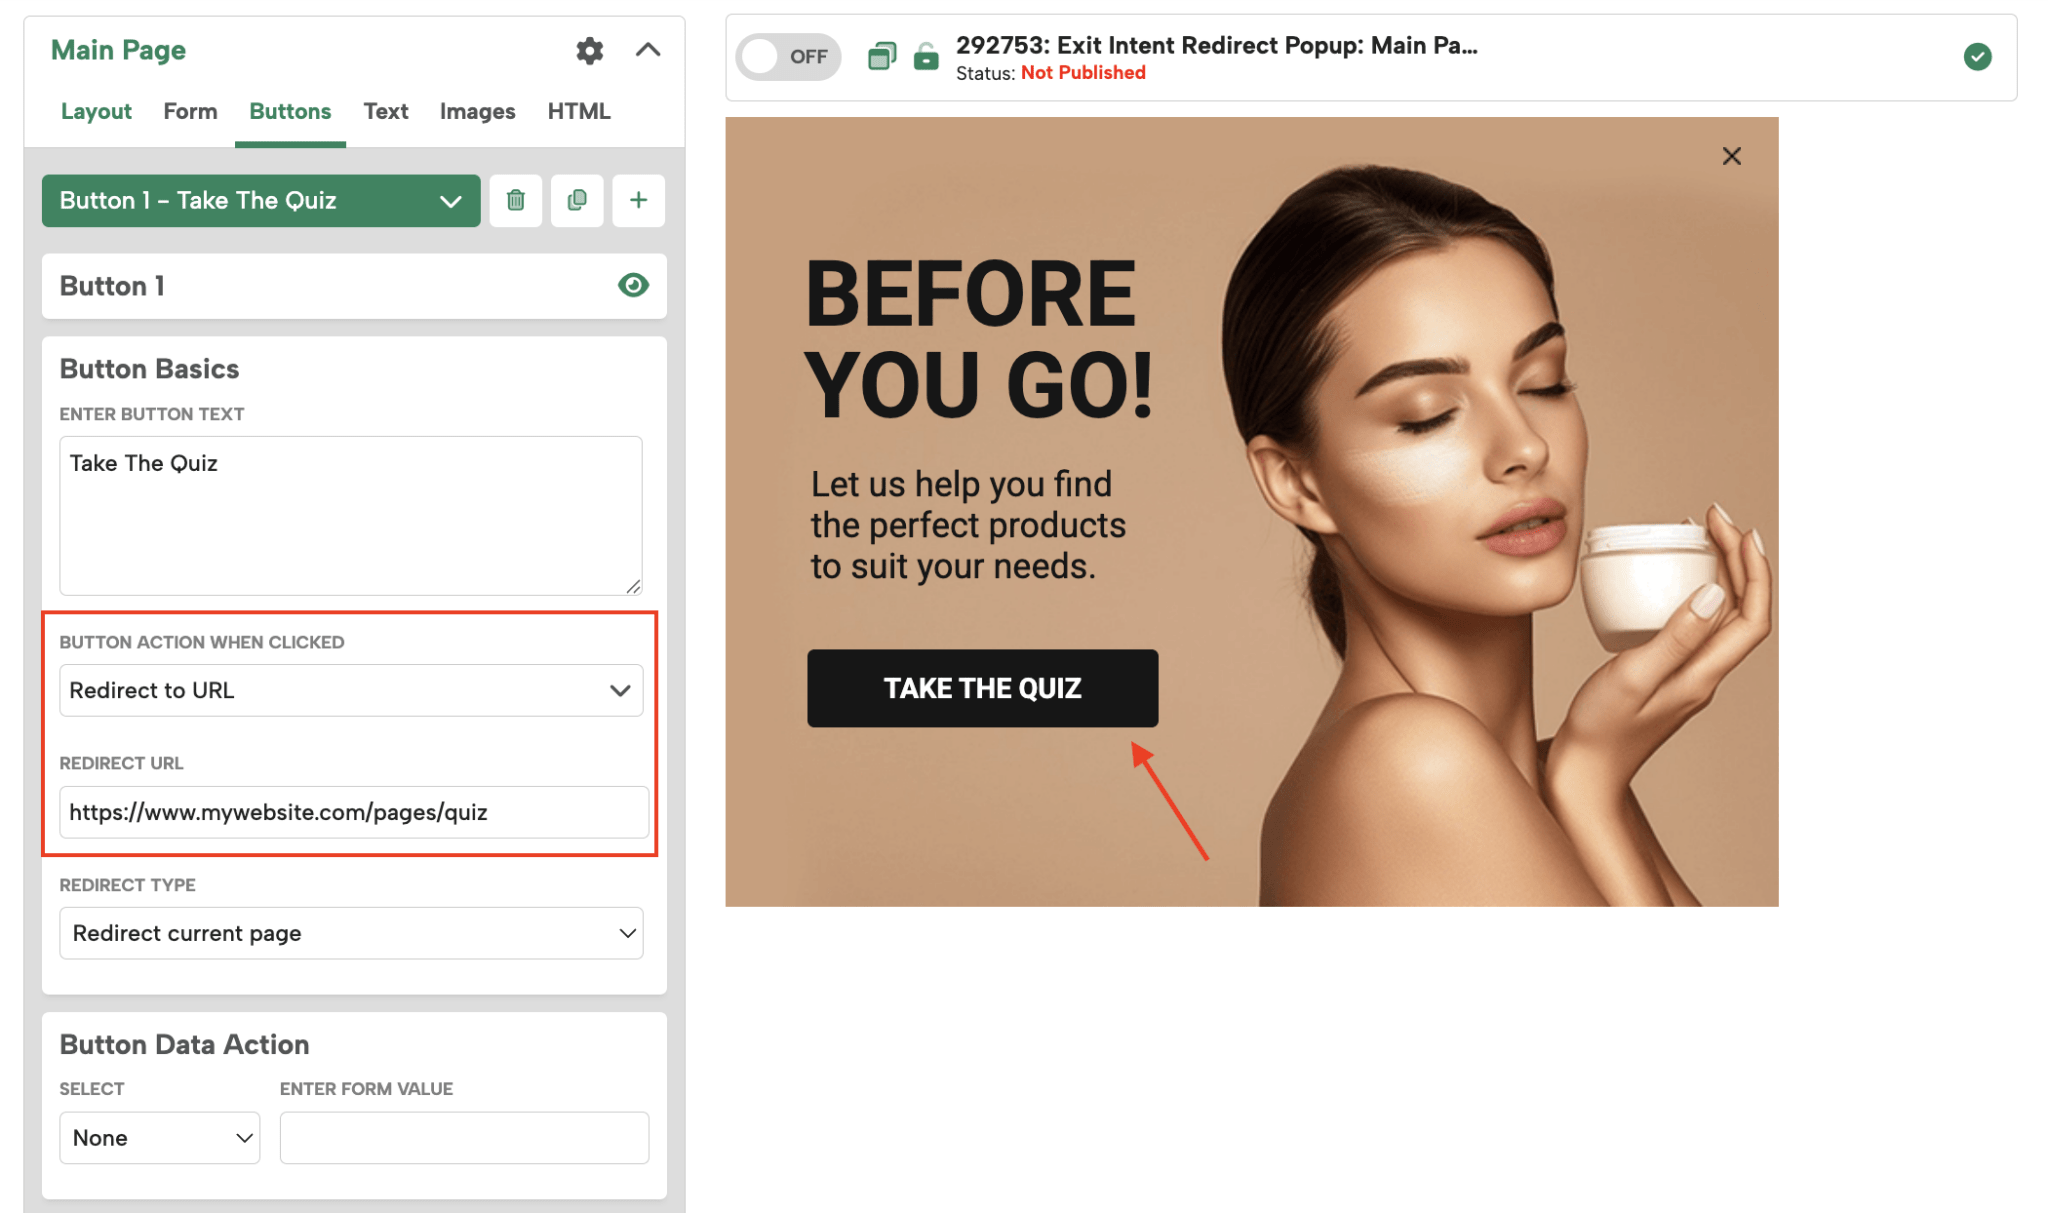
Task: Collapse the Main Page panel
Action: (x=649, y=51)
